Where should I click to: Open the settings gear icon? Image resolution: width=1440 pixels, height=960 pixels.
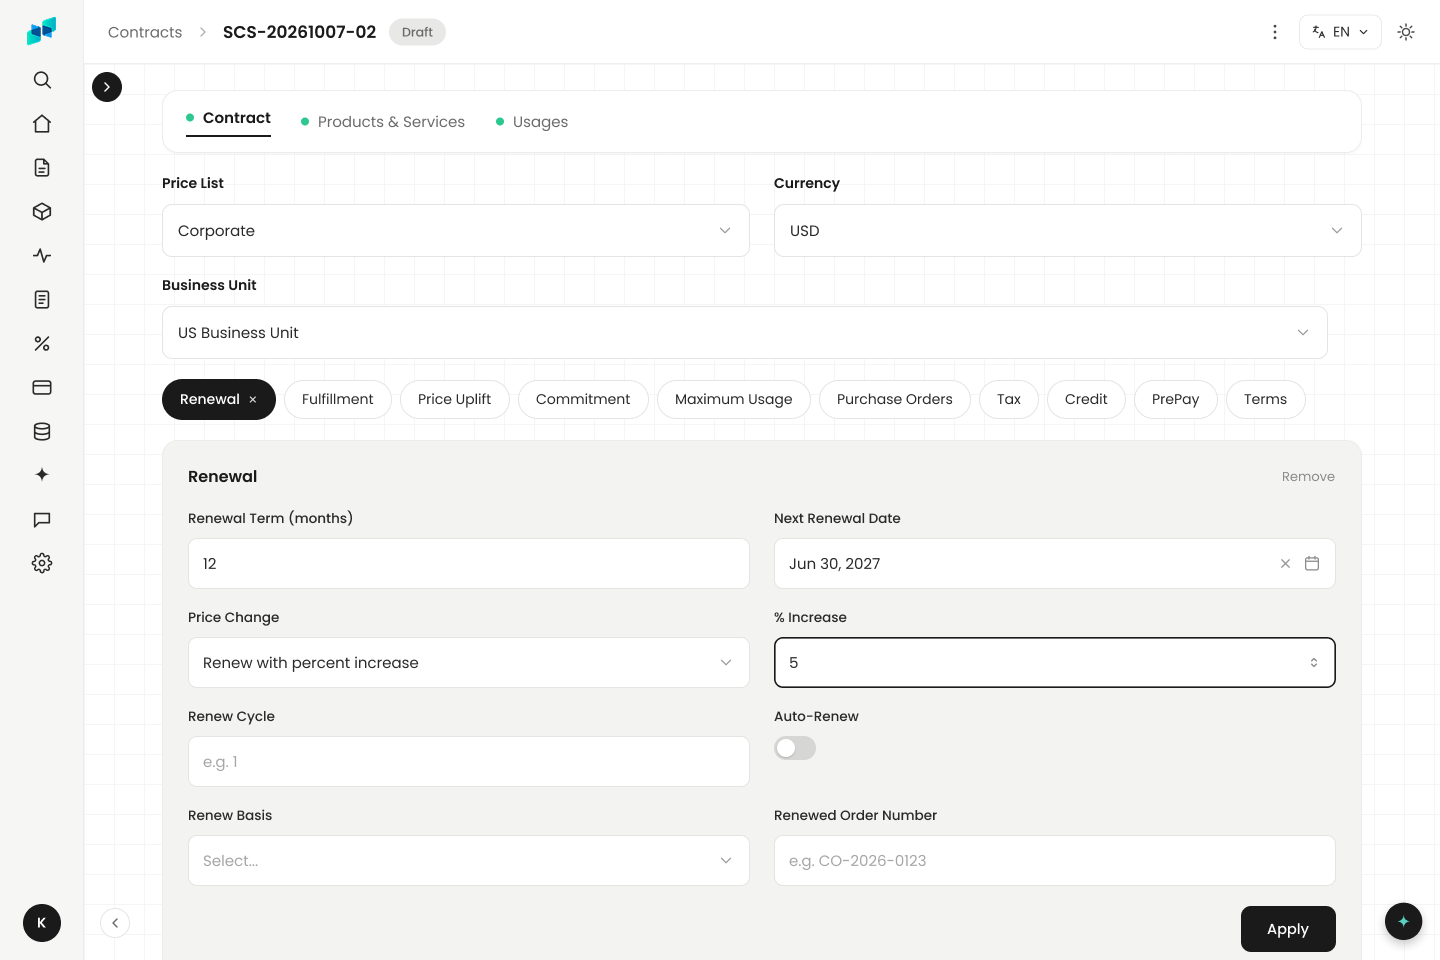[42, 563]
